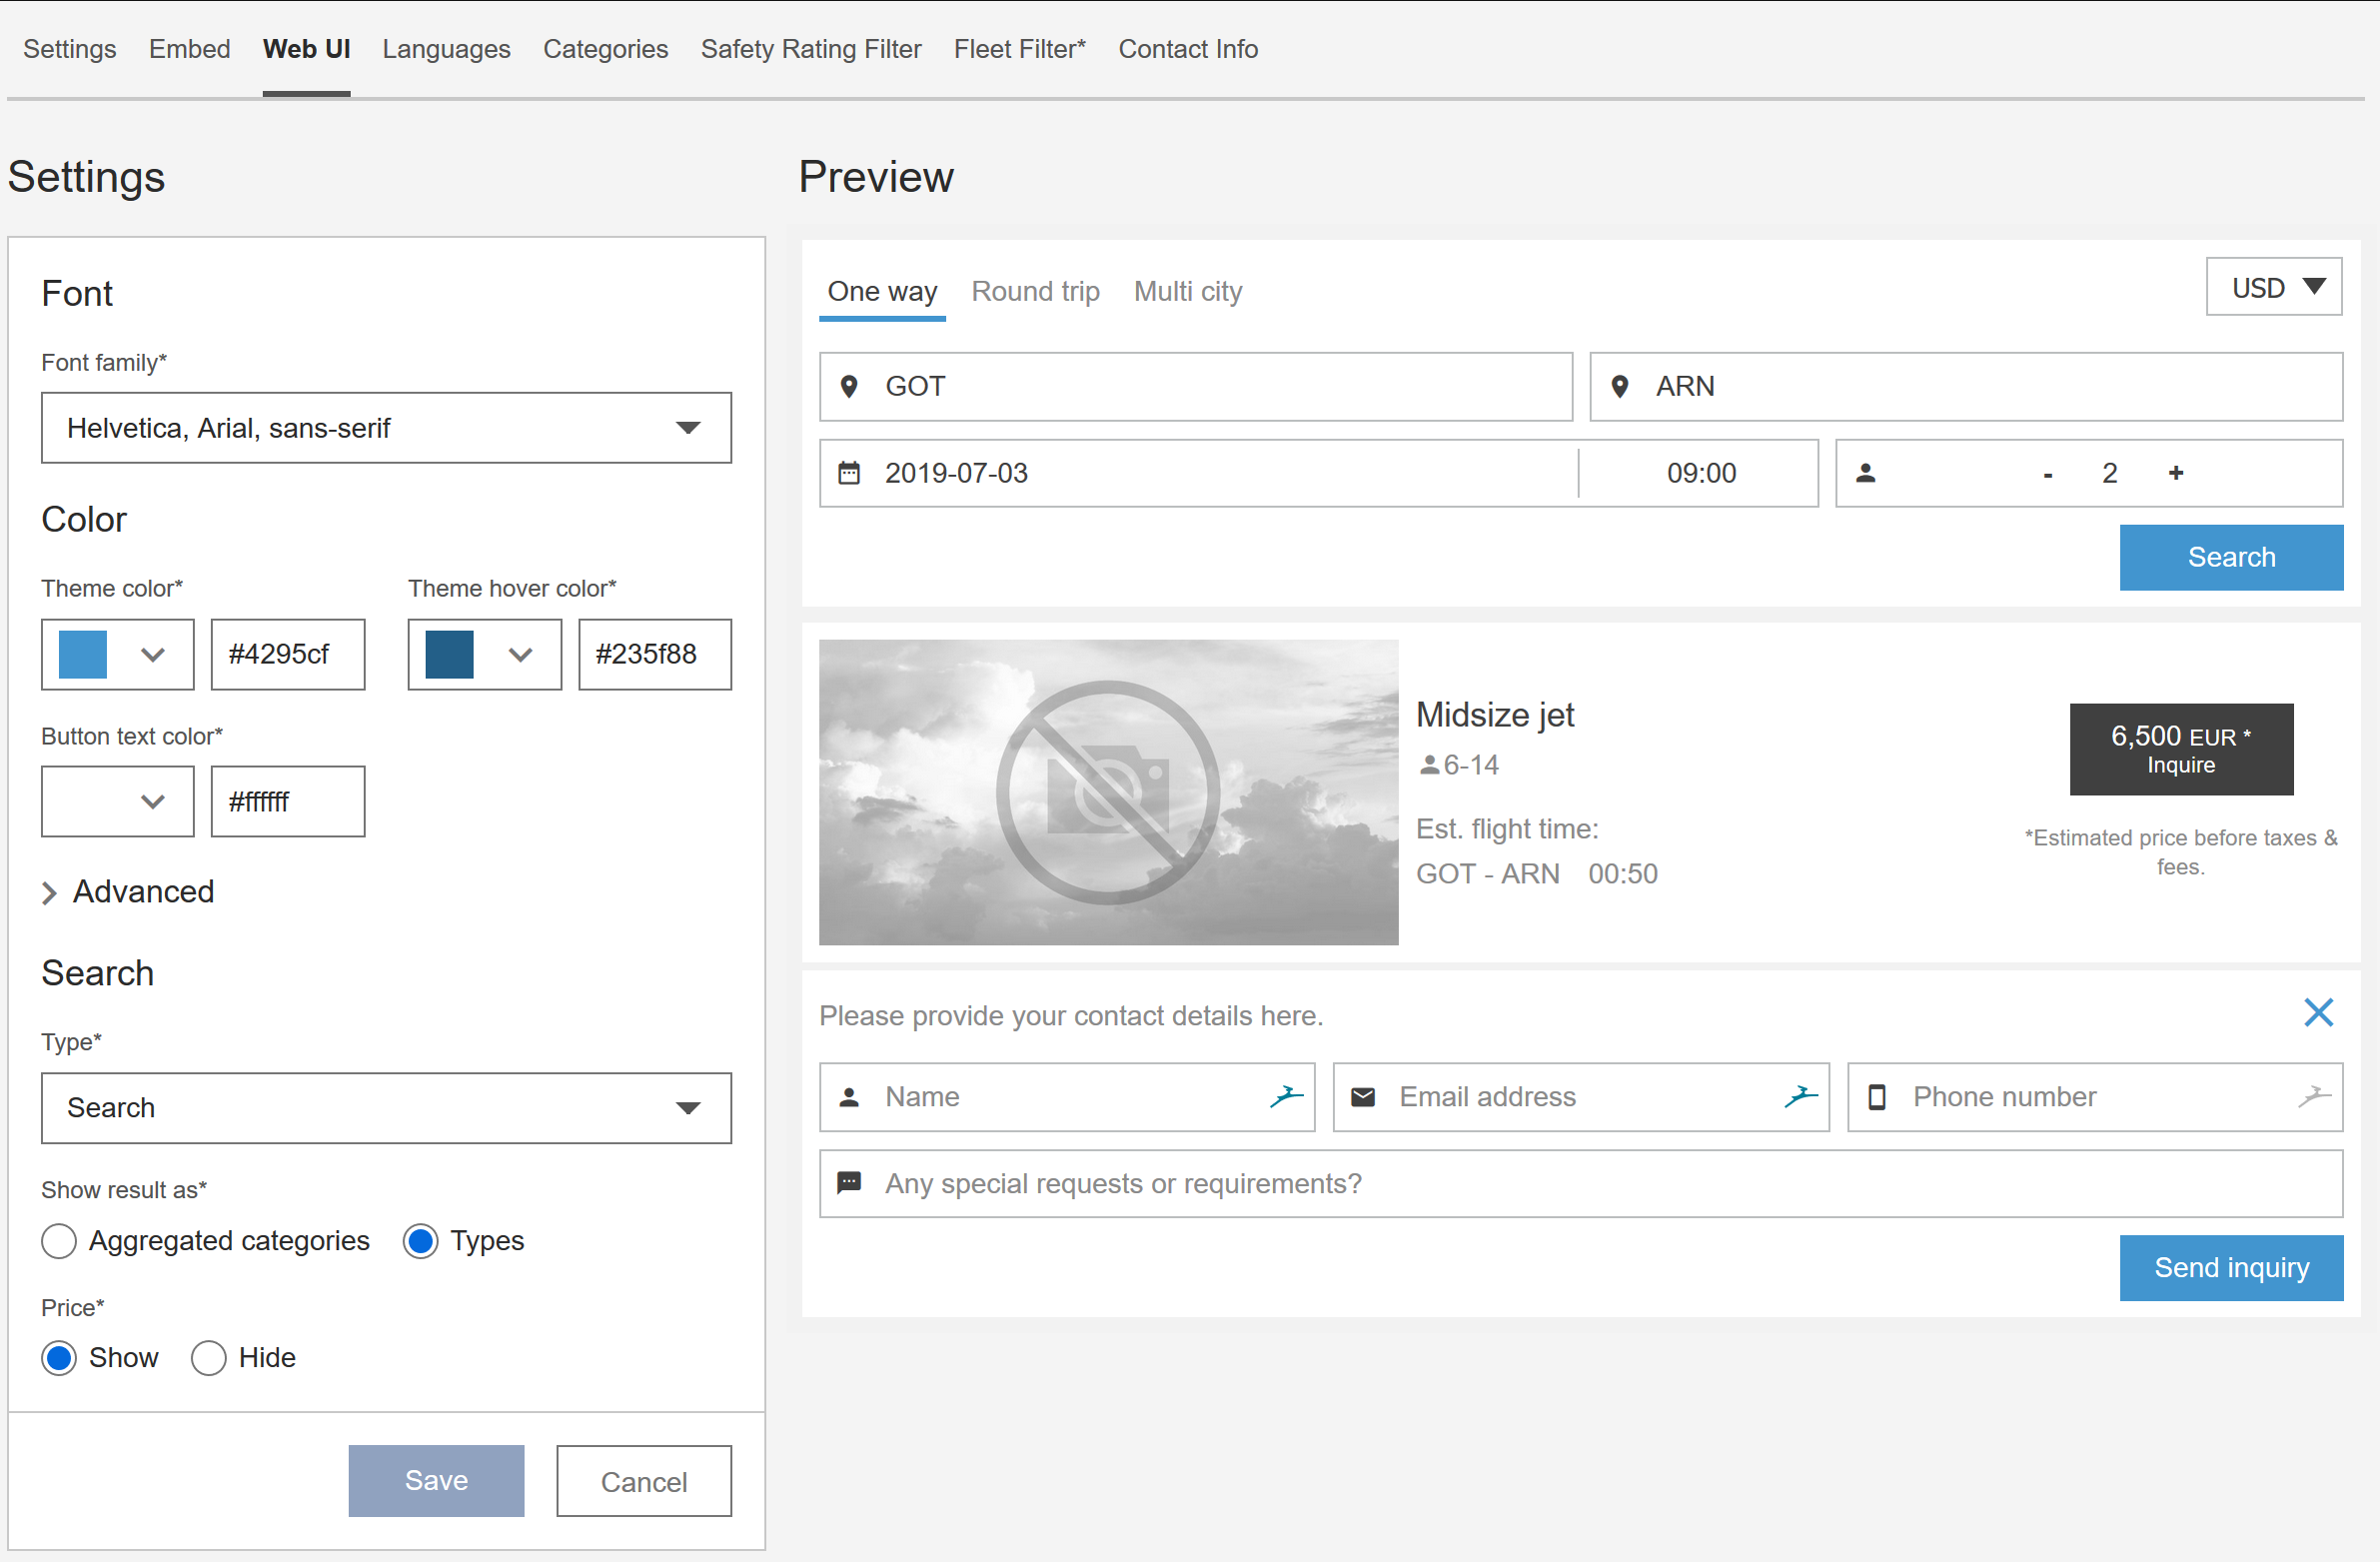Click the Send inquiry button
Viewport: 2380px width, 1562px height.
2231,1268
